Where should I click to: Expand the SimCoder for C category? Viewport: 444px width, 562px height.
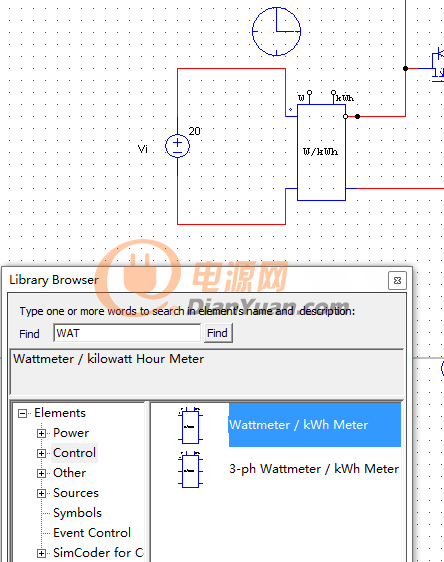pos(41,553)
